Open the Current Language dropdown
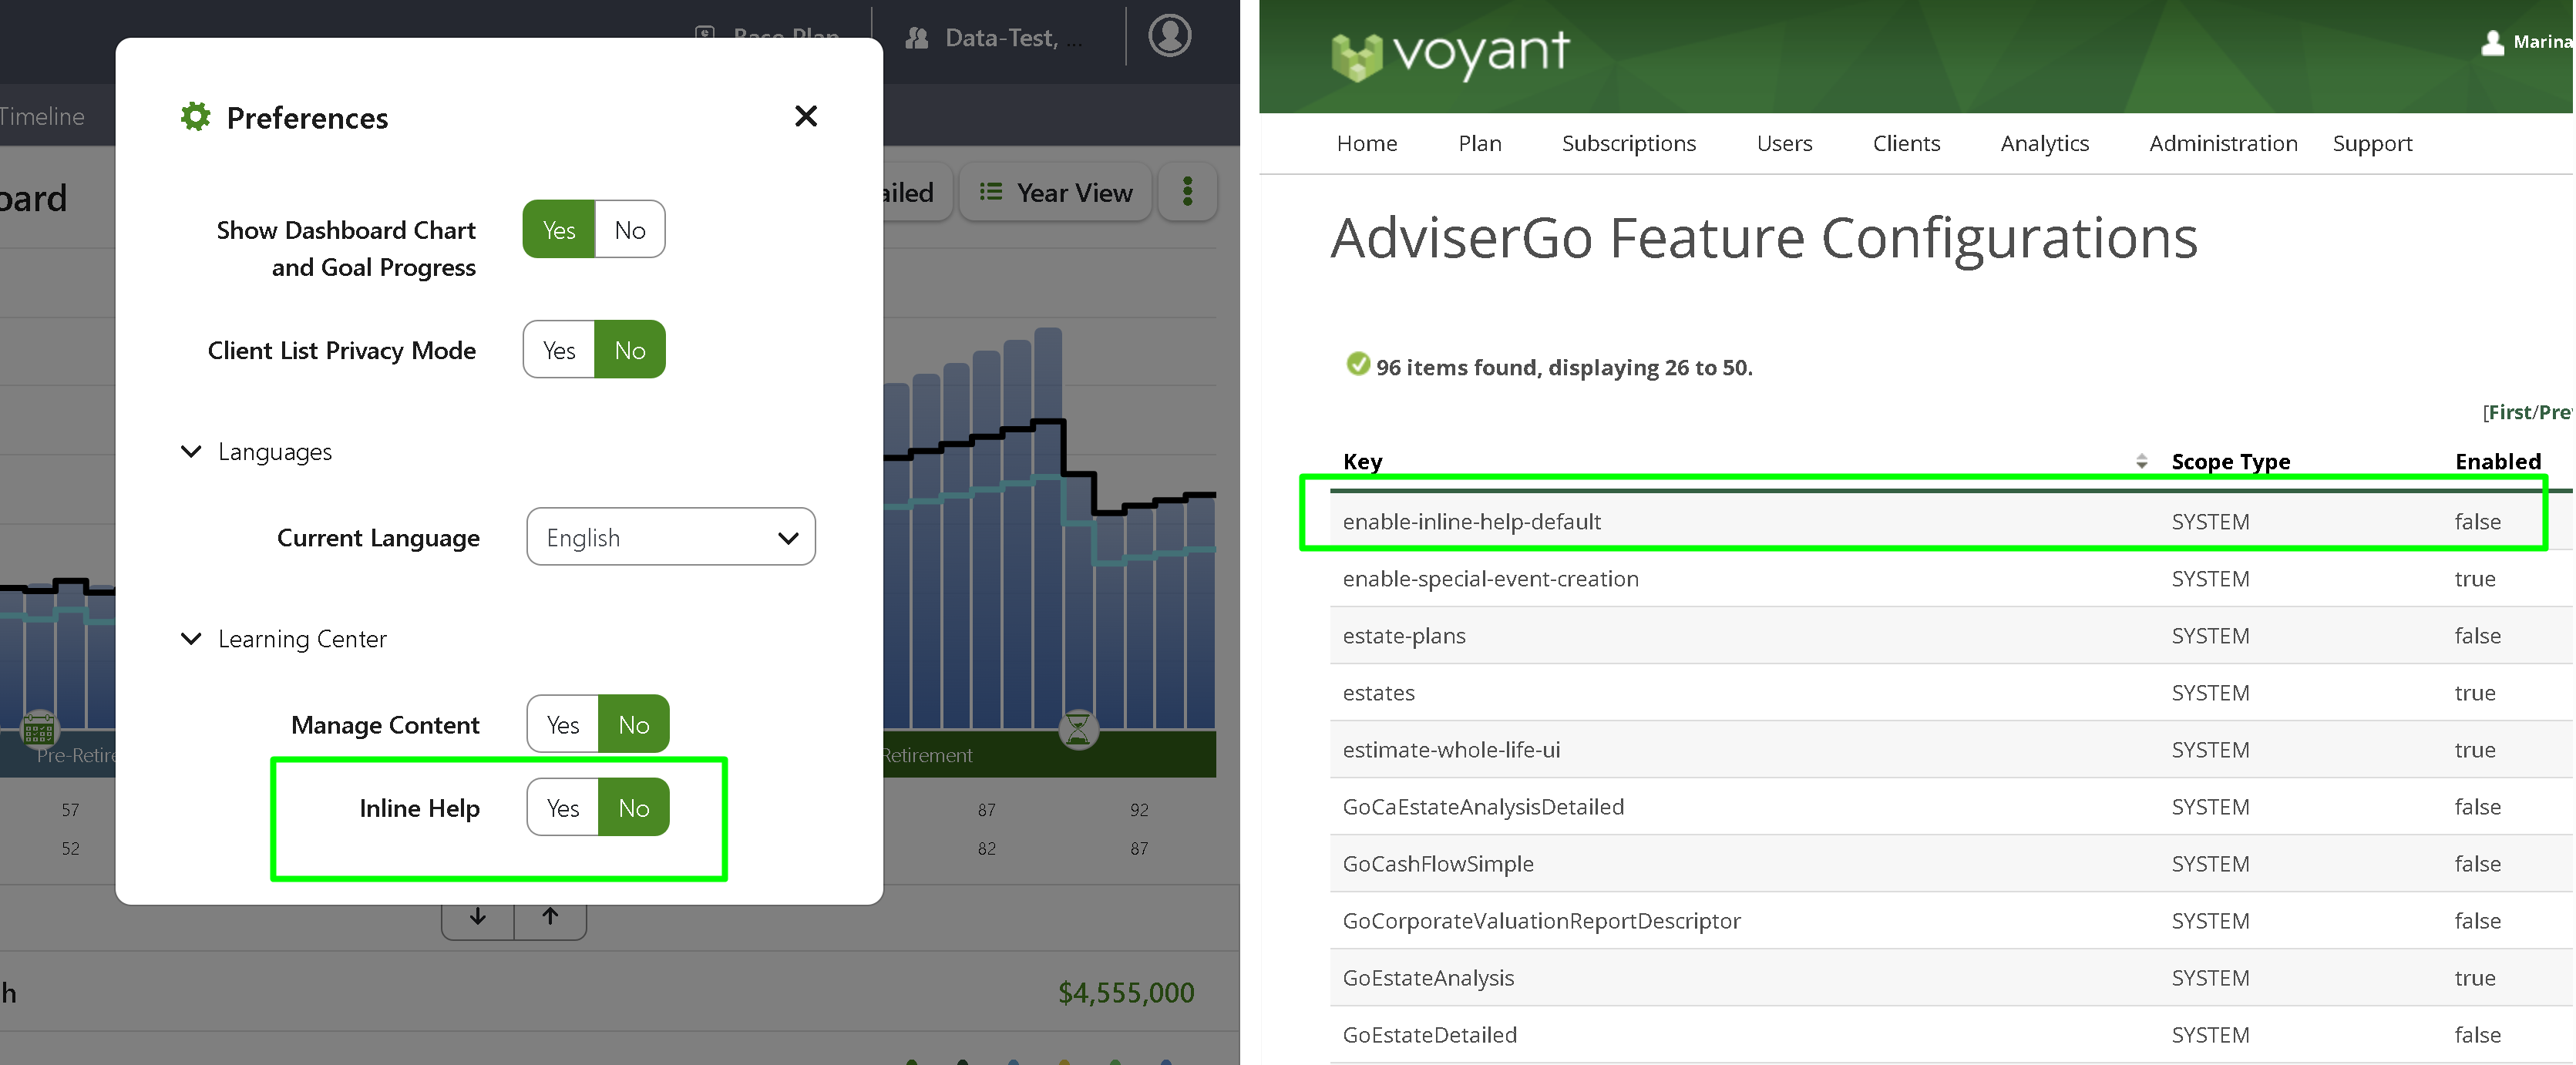 [x=671, y=537]
